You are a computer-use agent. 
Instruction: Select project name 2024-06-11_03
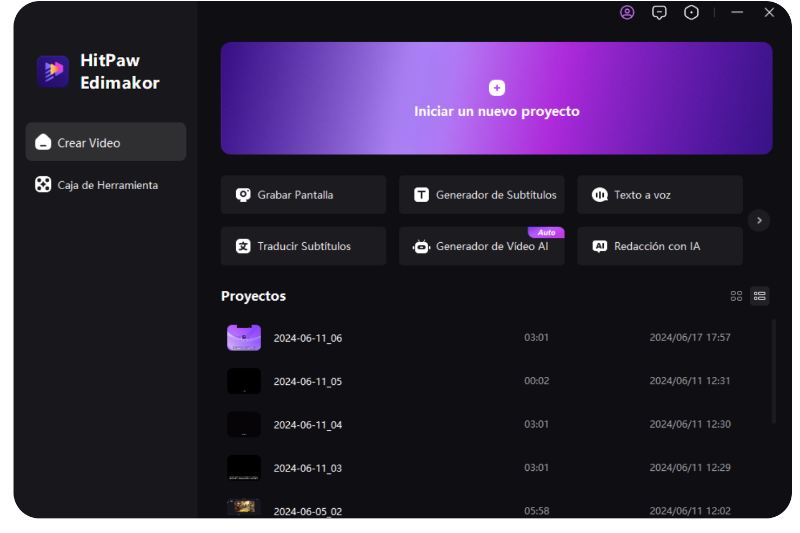pyautogui.click(x=308, y=468)
